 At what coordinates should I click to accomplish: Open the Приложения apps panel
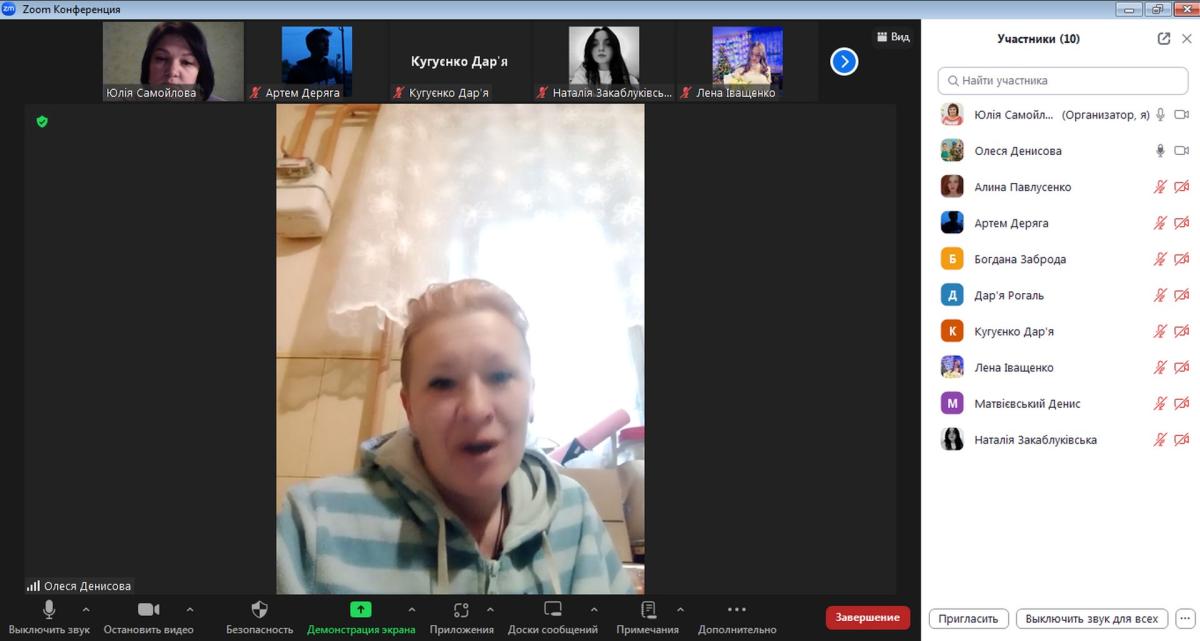(461, 618)
